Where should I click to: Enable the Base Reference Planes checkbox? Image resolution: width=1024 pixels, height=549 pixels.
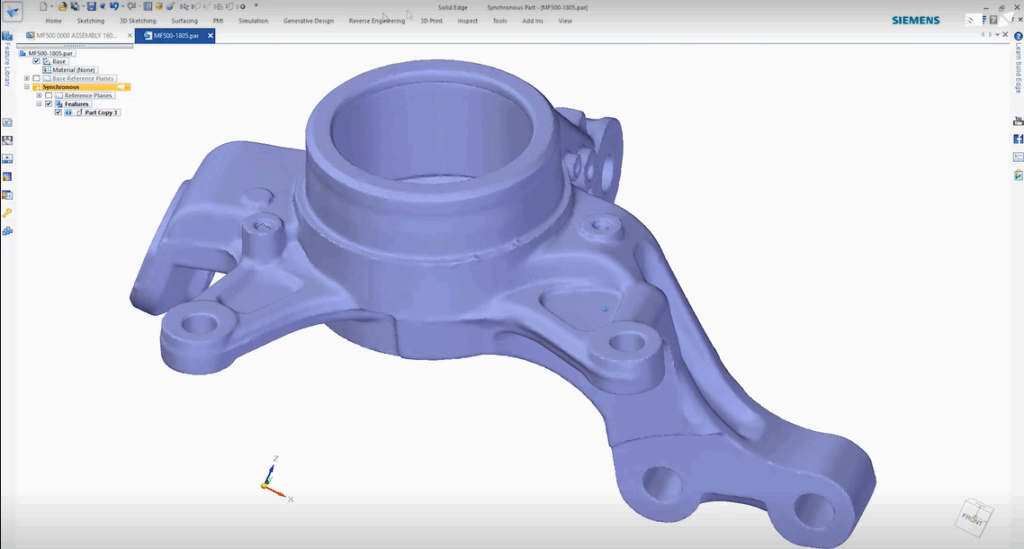pos(37,78)
